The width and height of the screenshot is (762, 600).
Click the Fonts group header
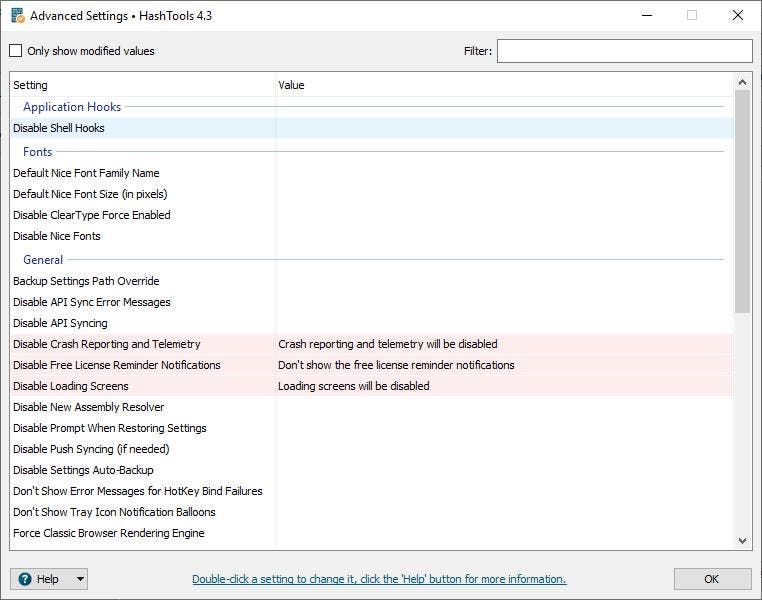[x=37, y=152]
